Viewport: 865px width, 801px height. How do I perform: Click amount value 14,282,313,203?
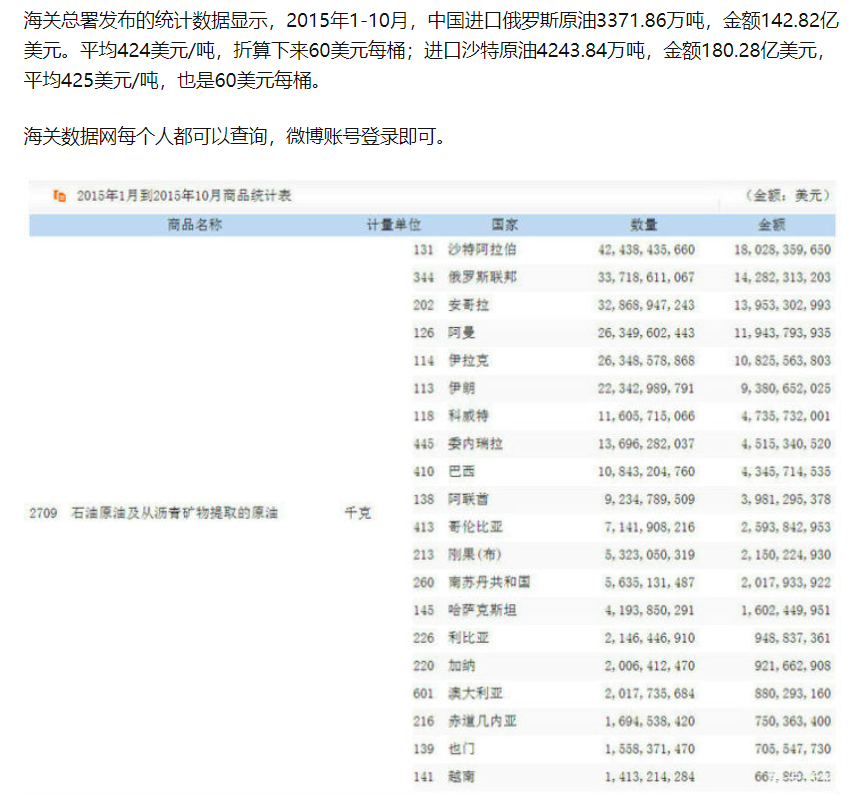[x=782, y=277]
